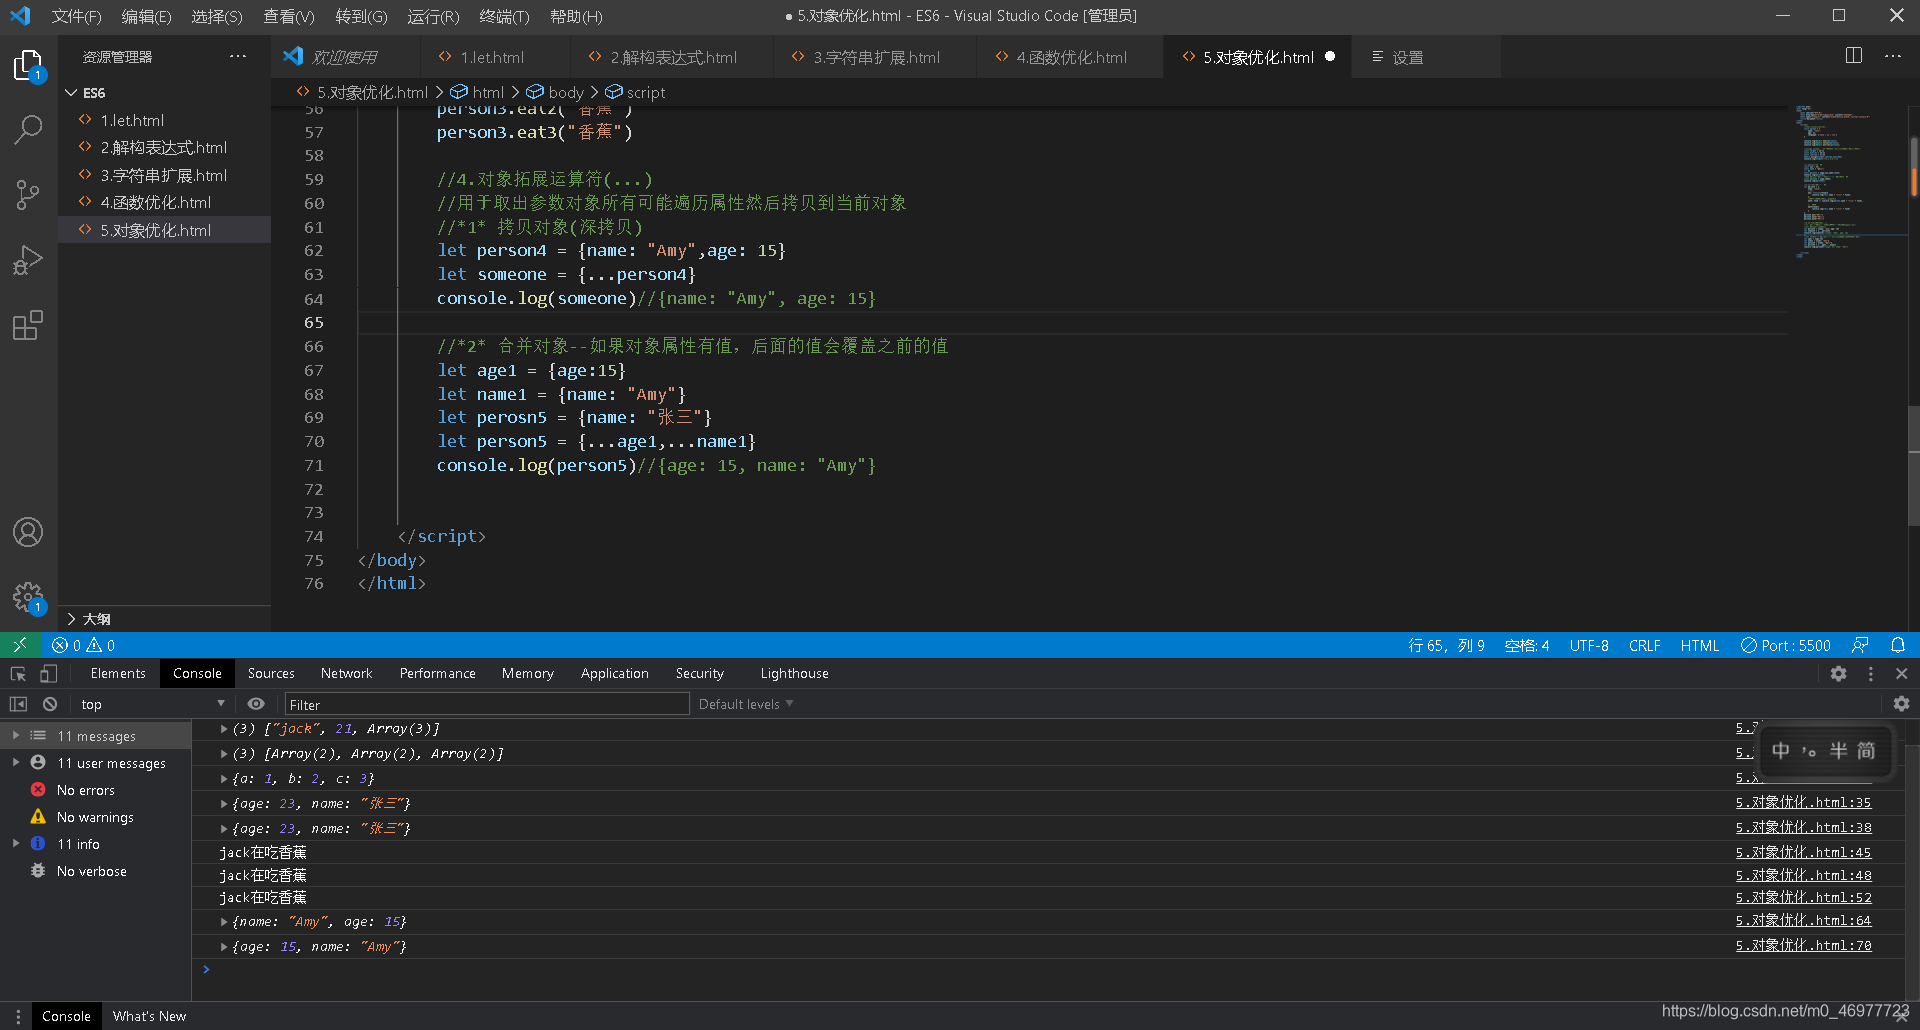The height and width of the screenshot is (1030, 1920).
Task: Open the 终端(T) menu
Action: 504,16
